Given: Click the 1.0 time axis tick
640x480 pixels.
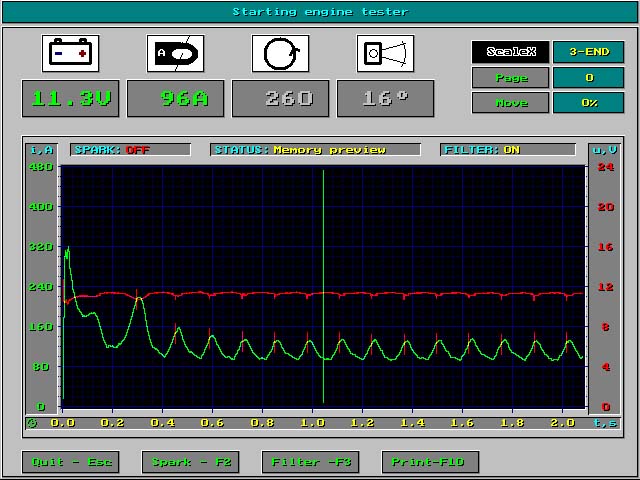Looking at the screenshot, I should tap(312, 423).
